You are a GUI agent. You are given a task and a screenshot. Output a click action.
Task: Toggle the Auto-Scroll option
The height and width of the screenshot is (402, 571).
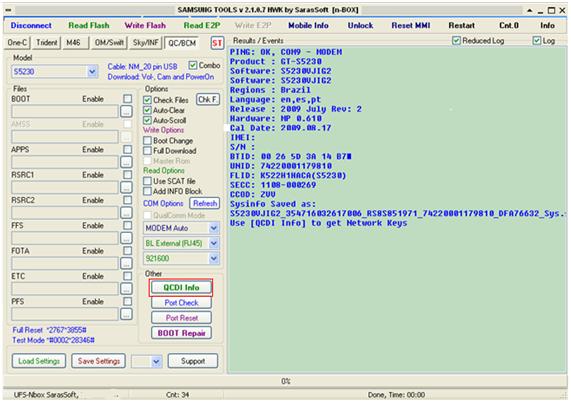[147, 120]
